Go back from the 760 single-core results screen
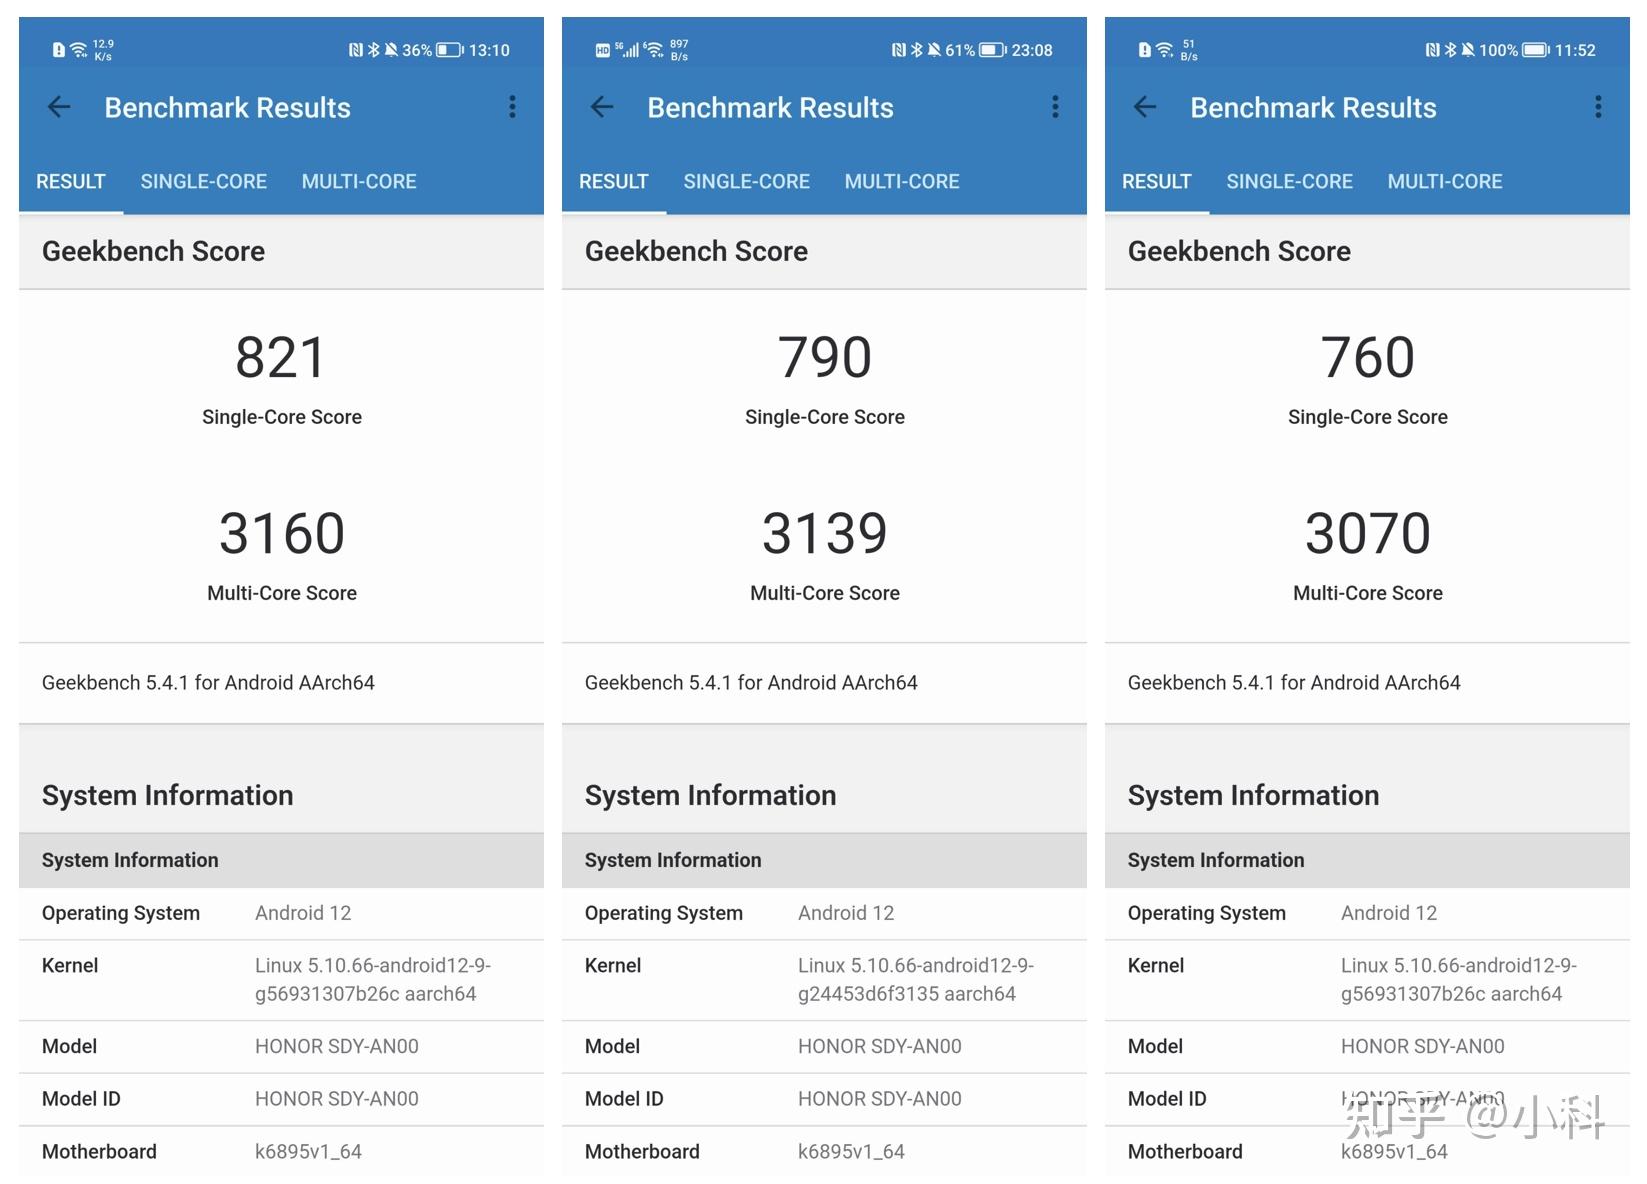 (1145, 107)
